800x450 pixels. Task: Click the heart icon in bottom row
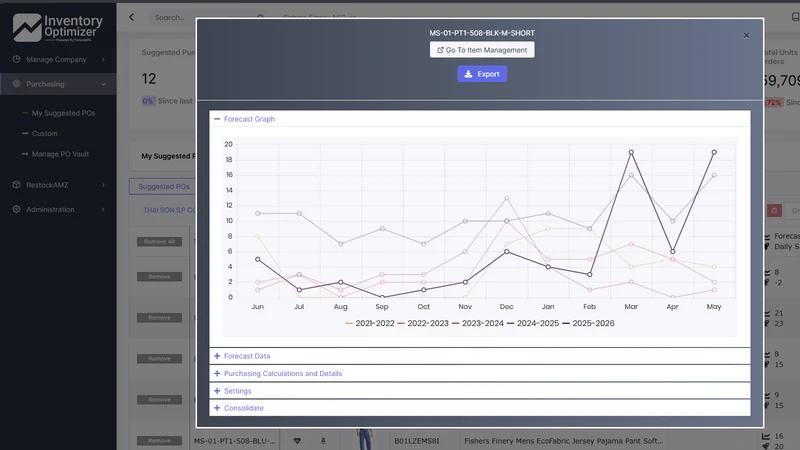[x=297, y=441]
